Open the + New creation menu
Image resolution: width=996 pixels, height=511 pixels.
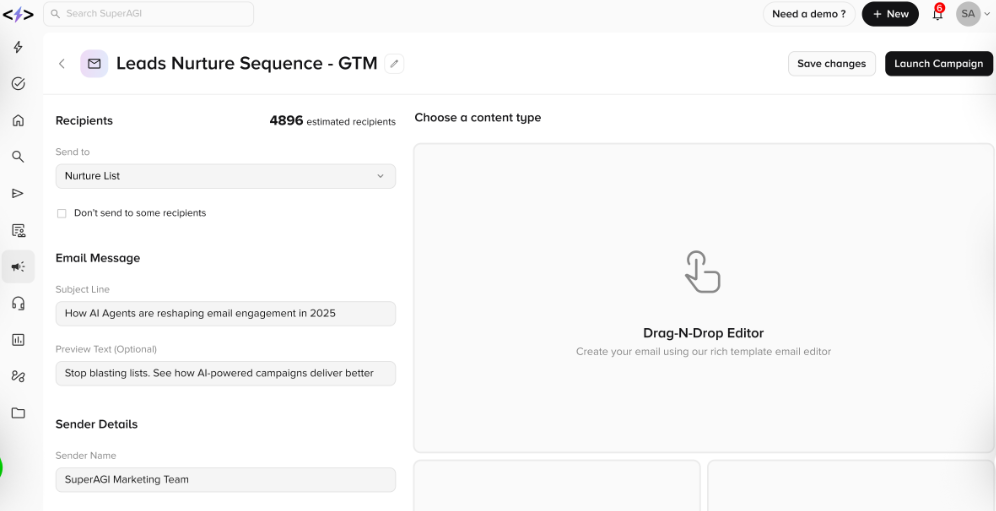pos(890,14)
